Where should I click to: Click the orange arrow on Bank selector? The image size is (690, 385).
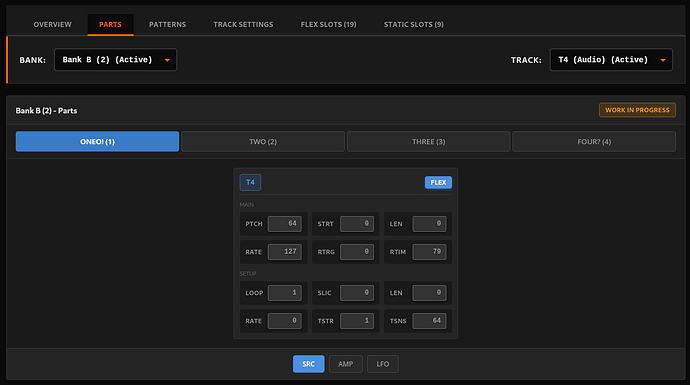point(167,60)
